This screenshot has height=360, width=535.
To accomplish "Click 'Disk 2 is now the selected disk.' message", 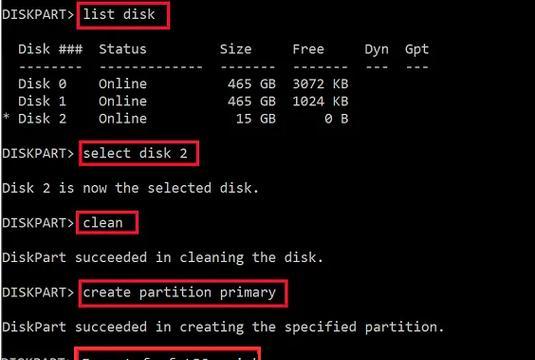I will tap(130, 188).
